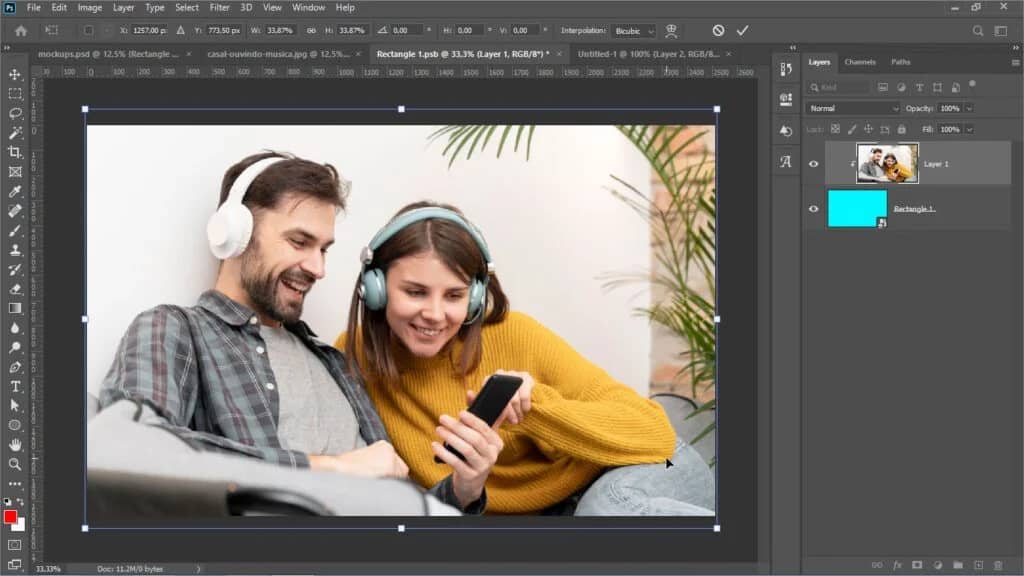This screenshot has width=1024, height=576.
Task: Select the Pen tool
Action: [15, 367]
